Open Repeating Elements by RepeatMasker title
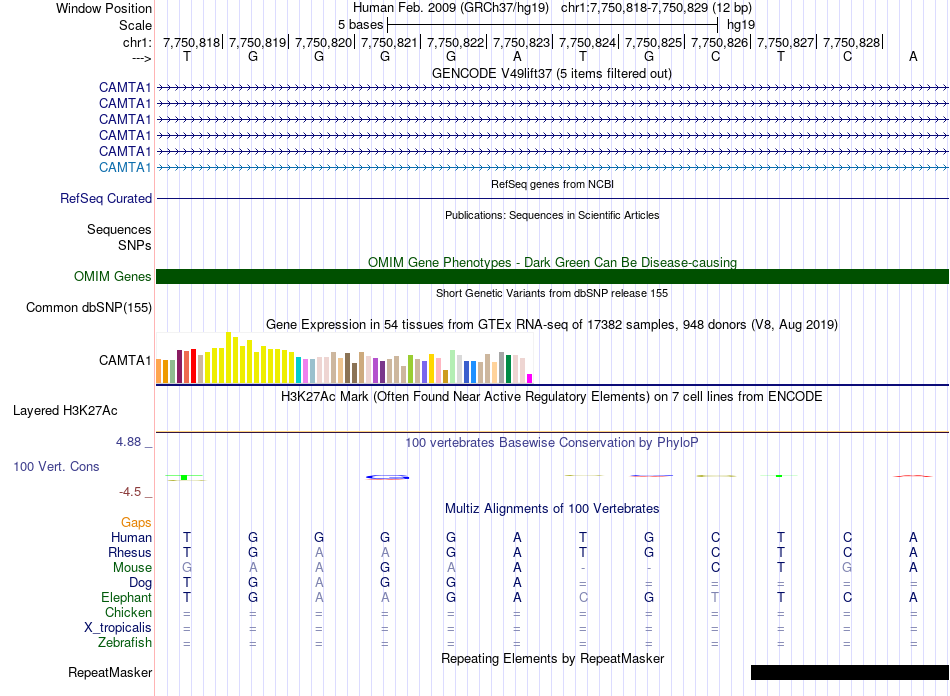The image size is (950, 696). (x=552, y=658)
